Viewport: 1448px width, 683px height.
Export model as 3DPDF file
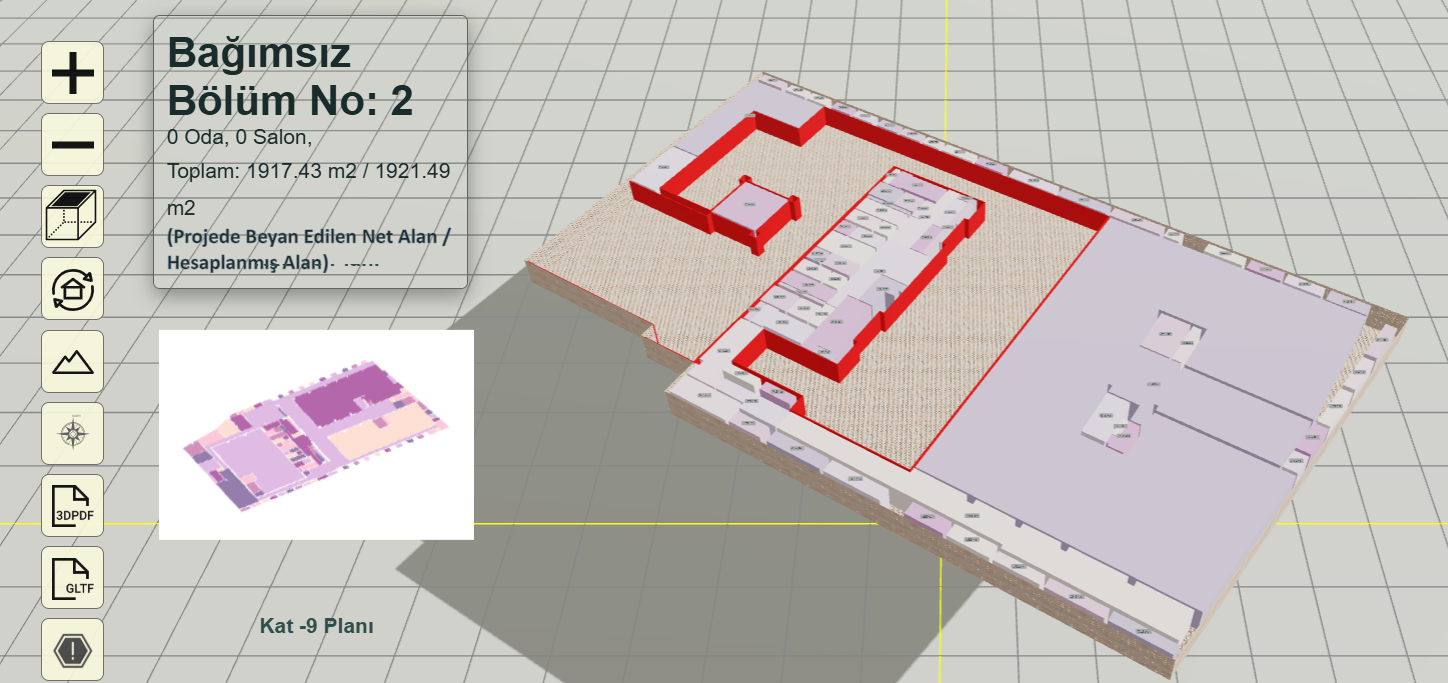(x=72, y=505)
